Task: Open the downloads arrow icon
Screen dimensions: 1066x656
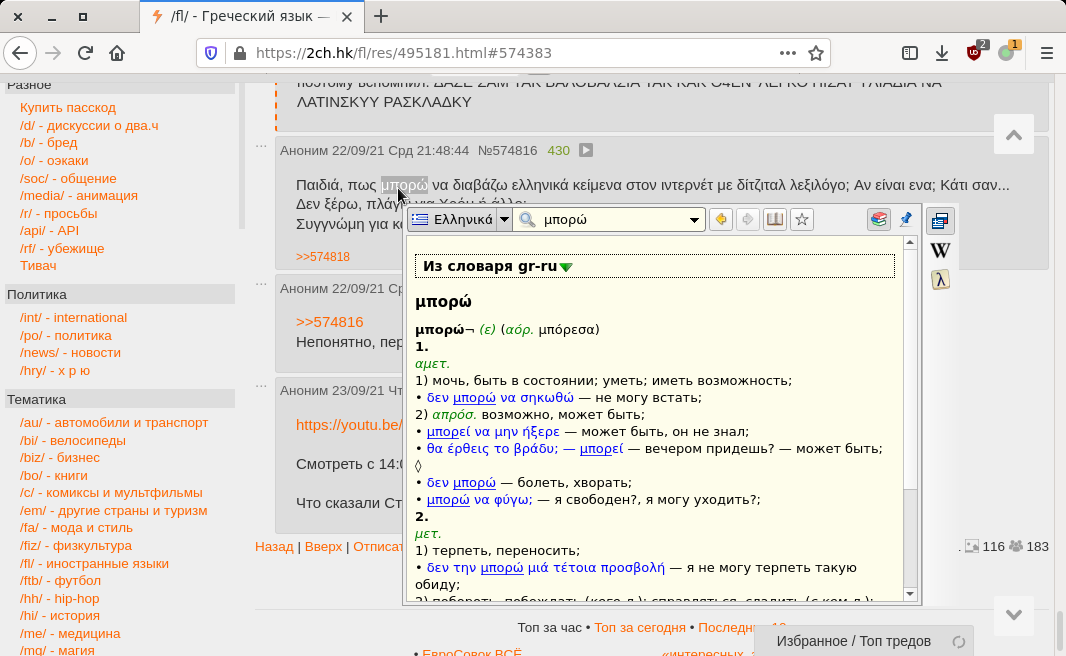Action: click(942, 53)
